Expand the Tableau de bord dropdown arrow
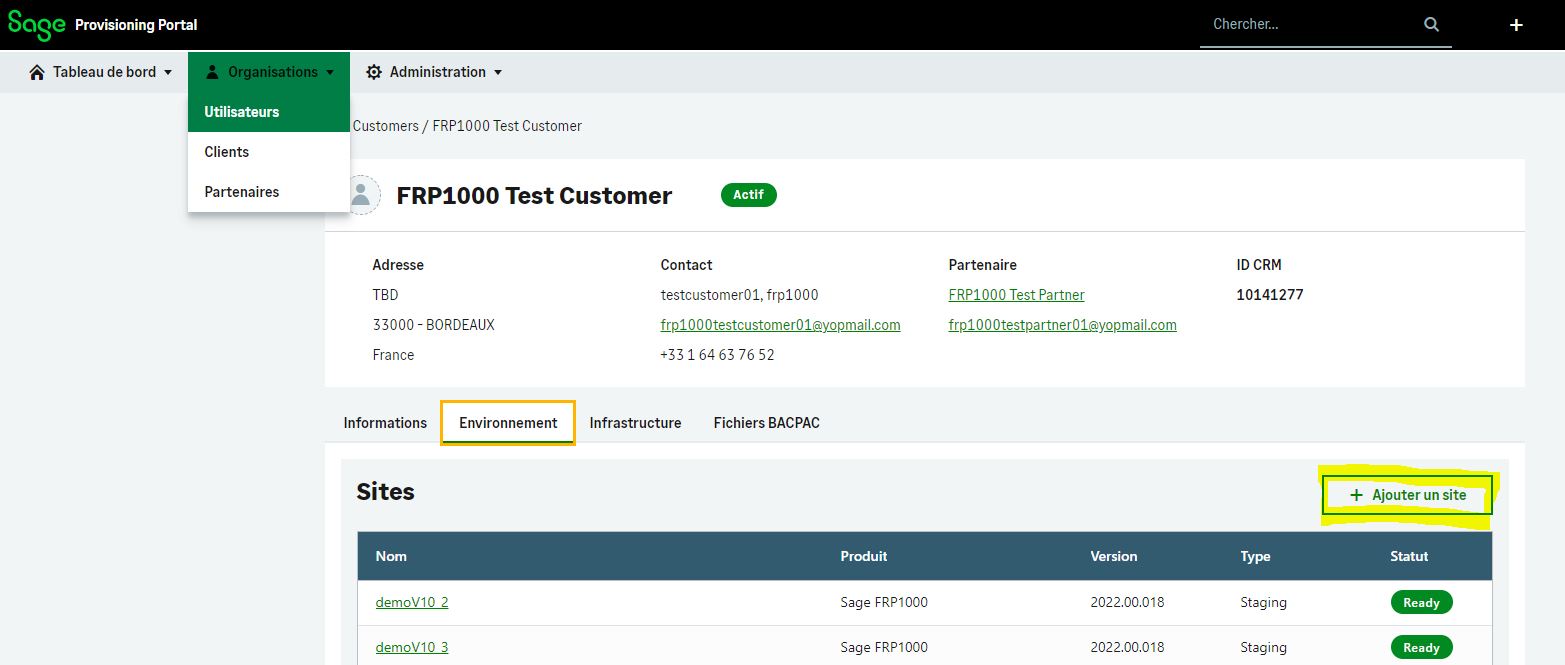1565x665 pixels. [168, 73]
